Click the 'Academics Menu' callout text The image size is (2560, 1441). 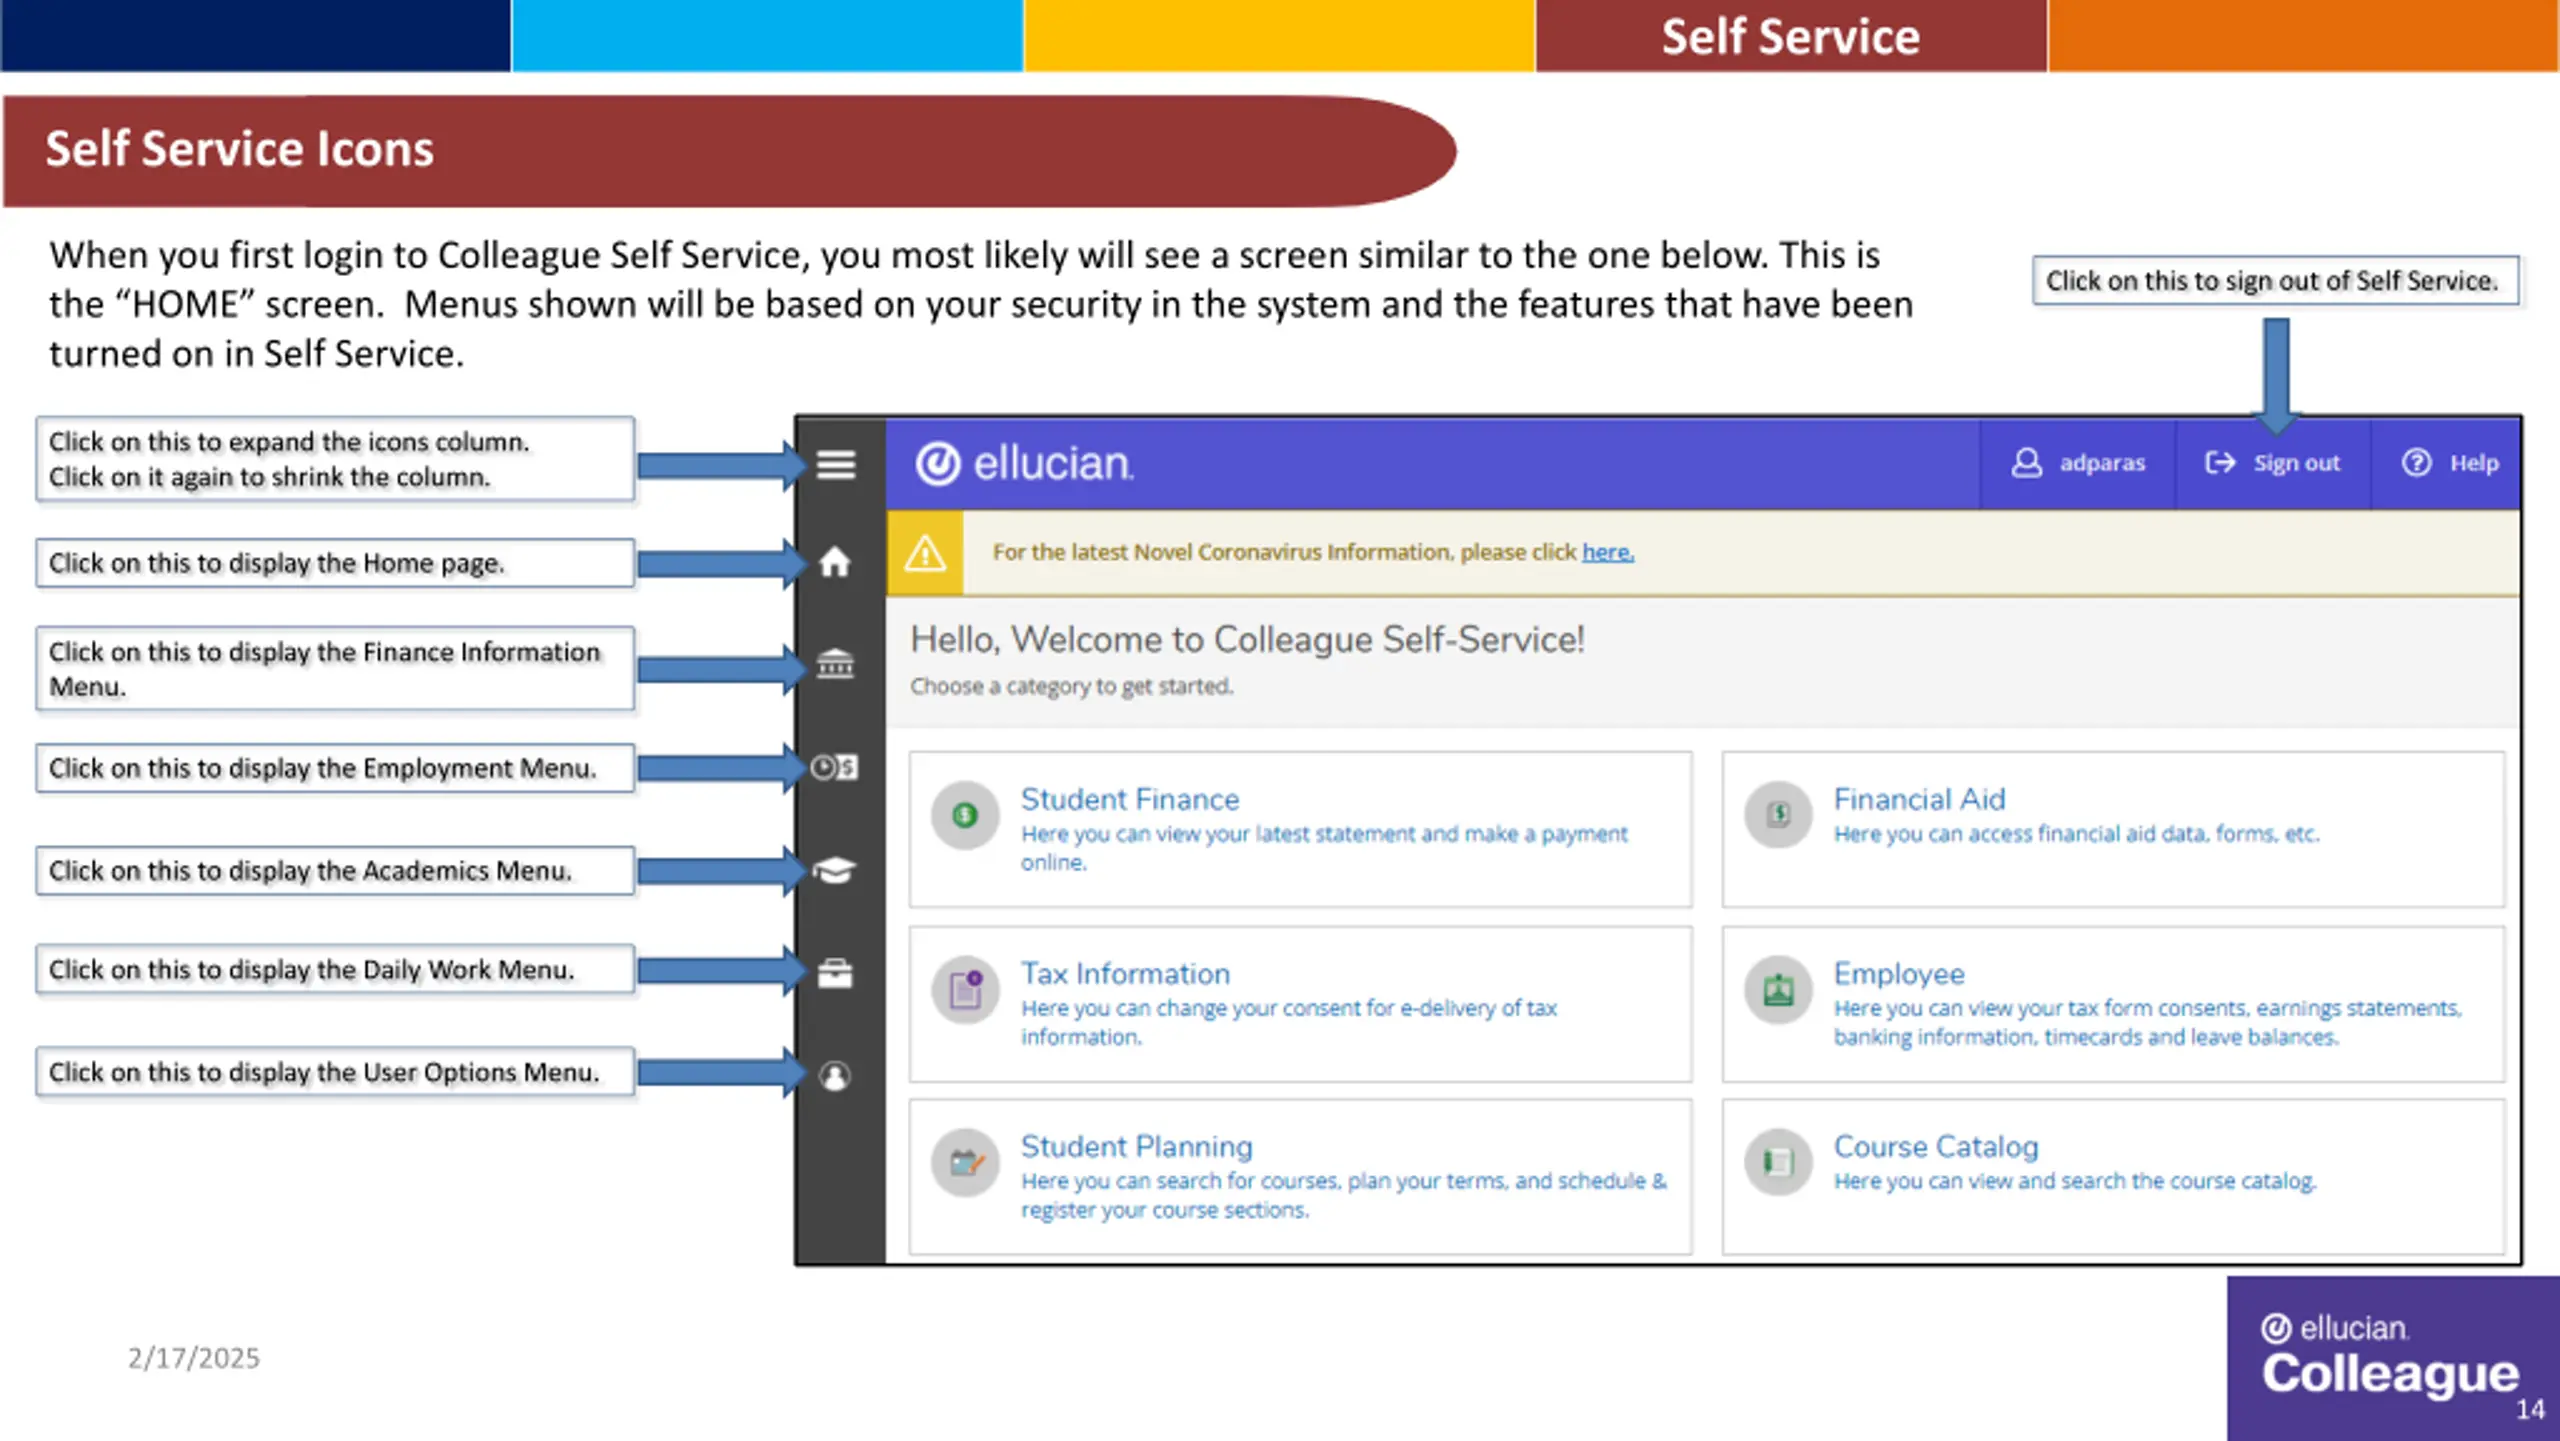[310, 871]
